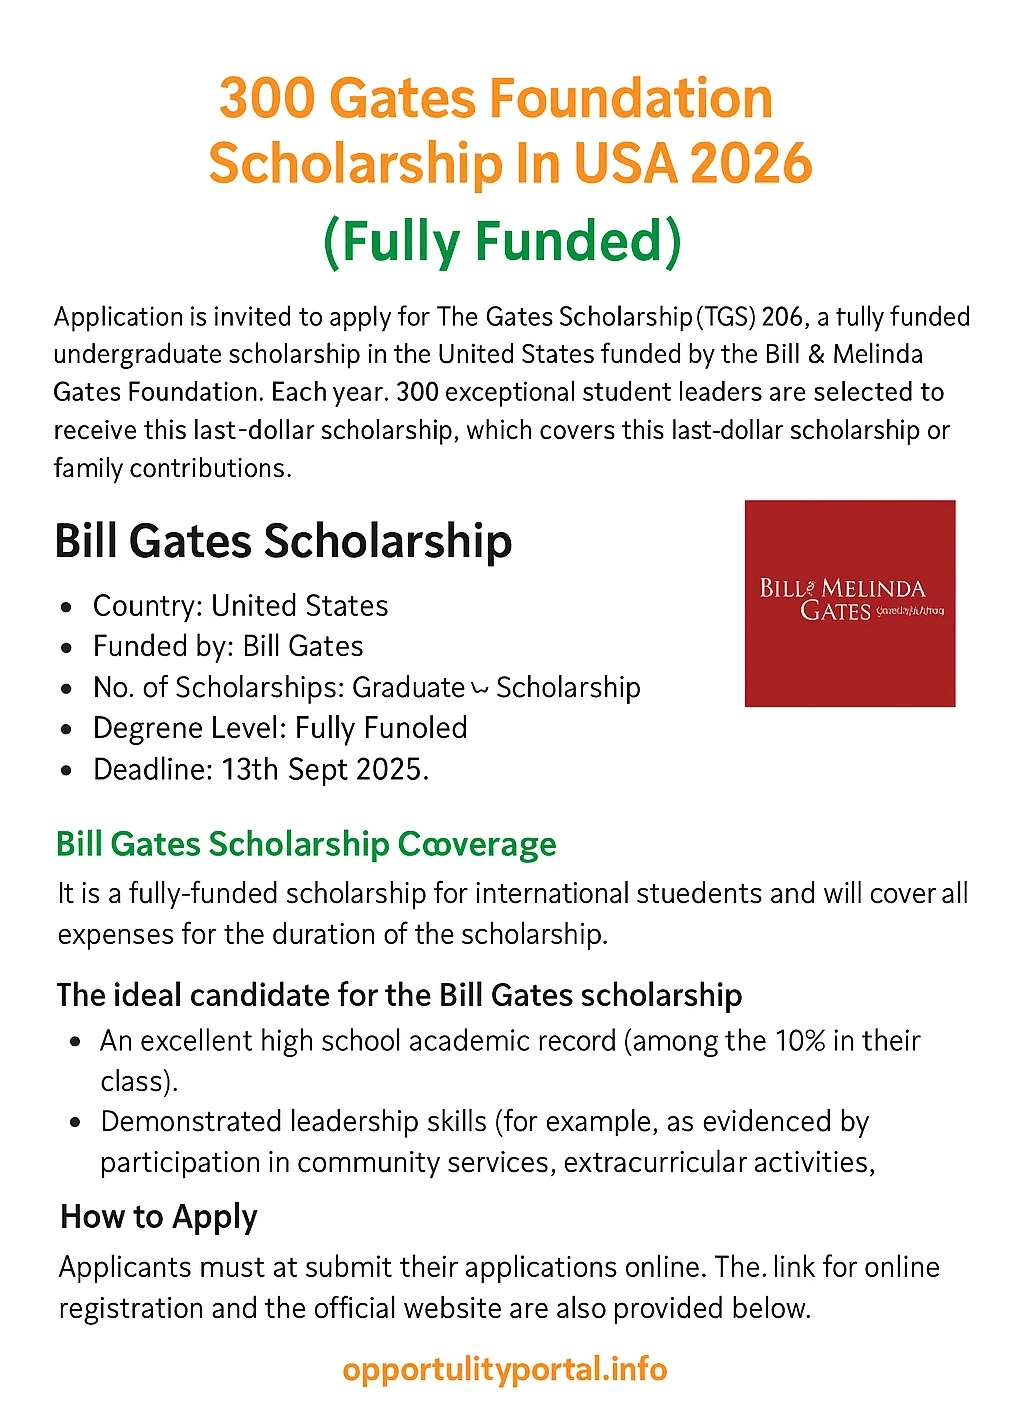Click the 'Degrene Level: Fully Funoled' line
Image resolution: width=1024 pixels, height=1416 pixels.
tap(280, 728)
